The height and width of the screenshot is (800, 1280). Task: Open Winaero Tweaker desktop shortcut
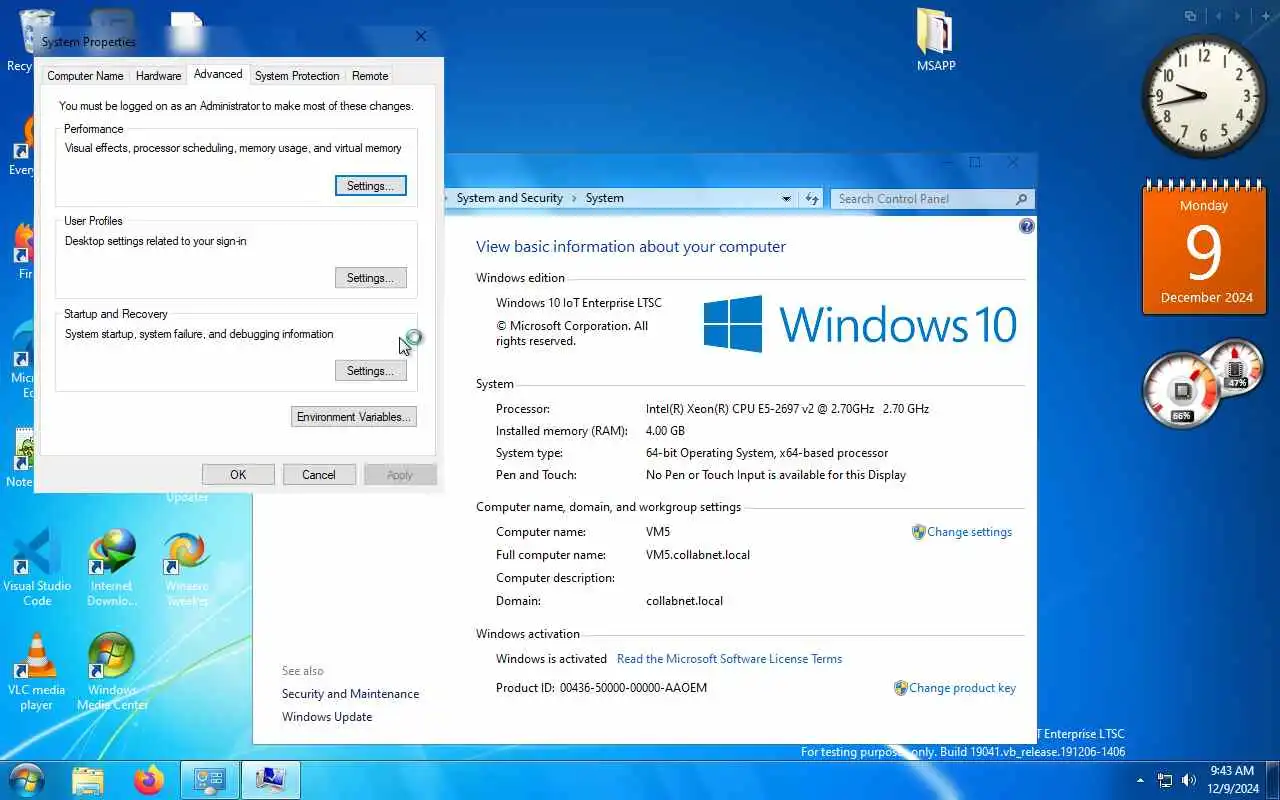click(x=187, y=566)
